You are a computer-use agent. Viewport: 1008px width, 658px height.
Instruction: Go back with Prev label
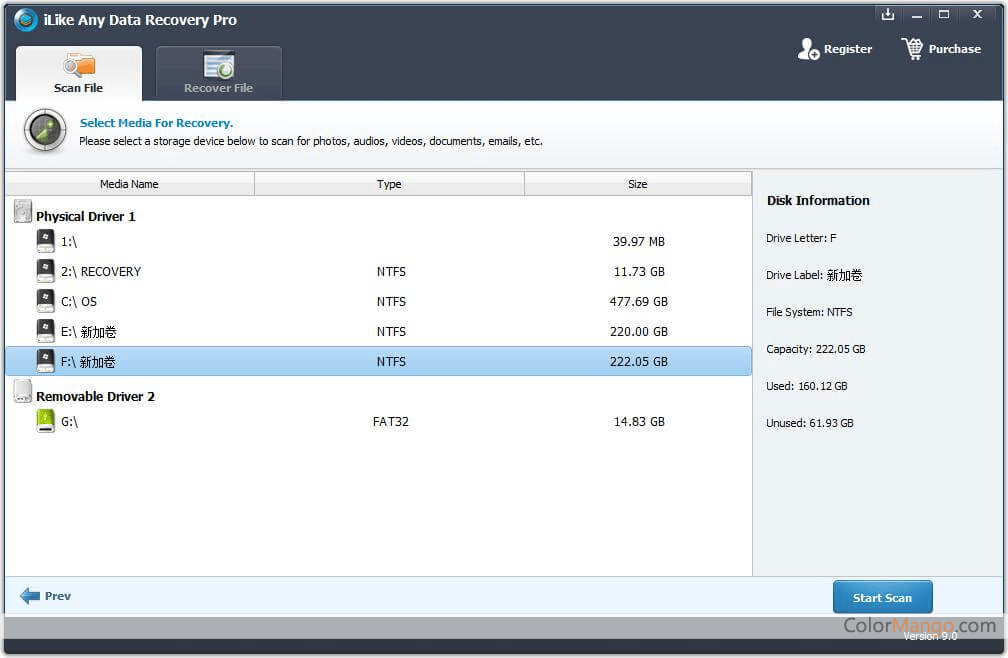click(58, 596)
